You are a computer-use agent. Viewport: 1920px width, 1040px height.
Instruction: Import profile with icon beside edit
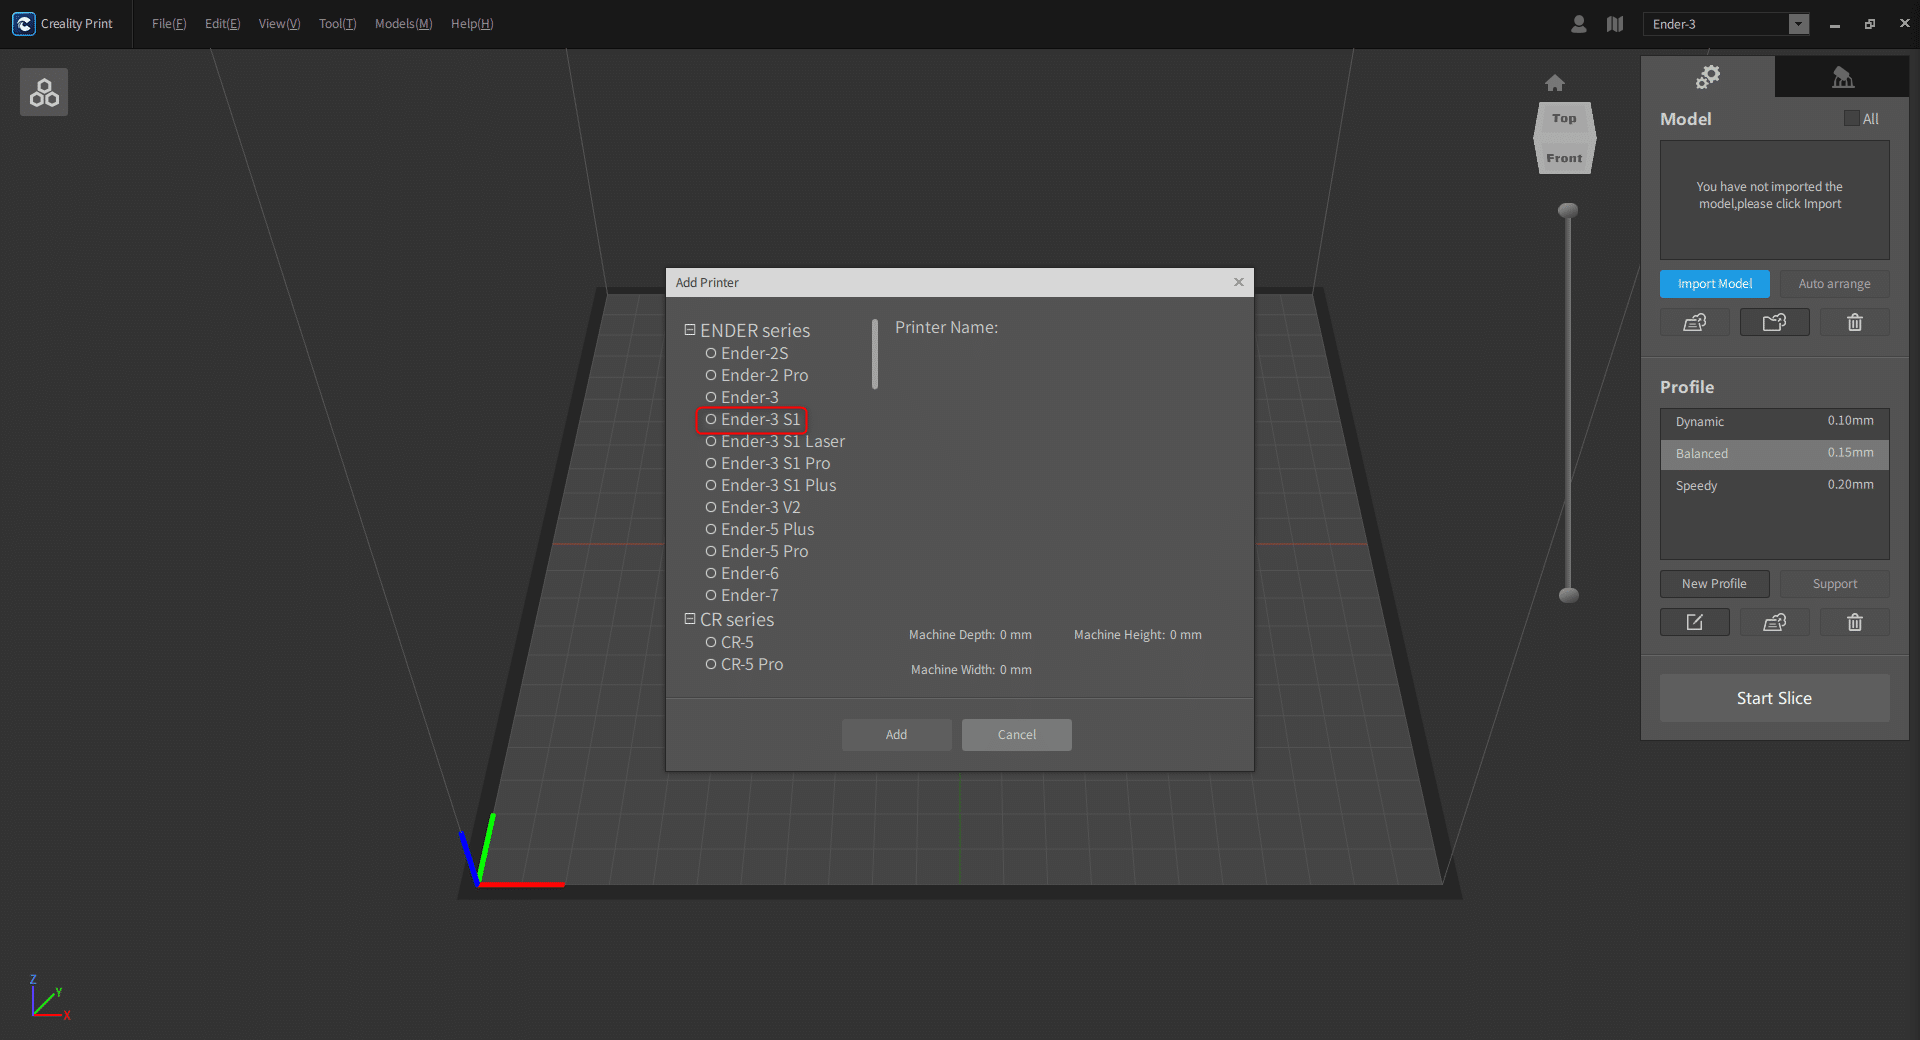click(x=1775, y=622)
